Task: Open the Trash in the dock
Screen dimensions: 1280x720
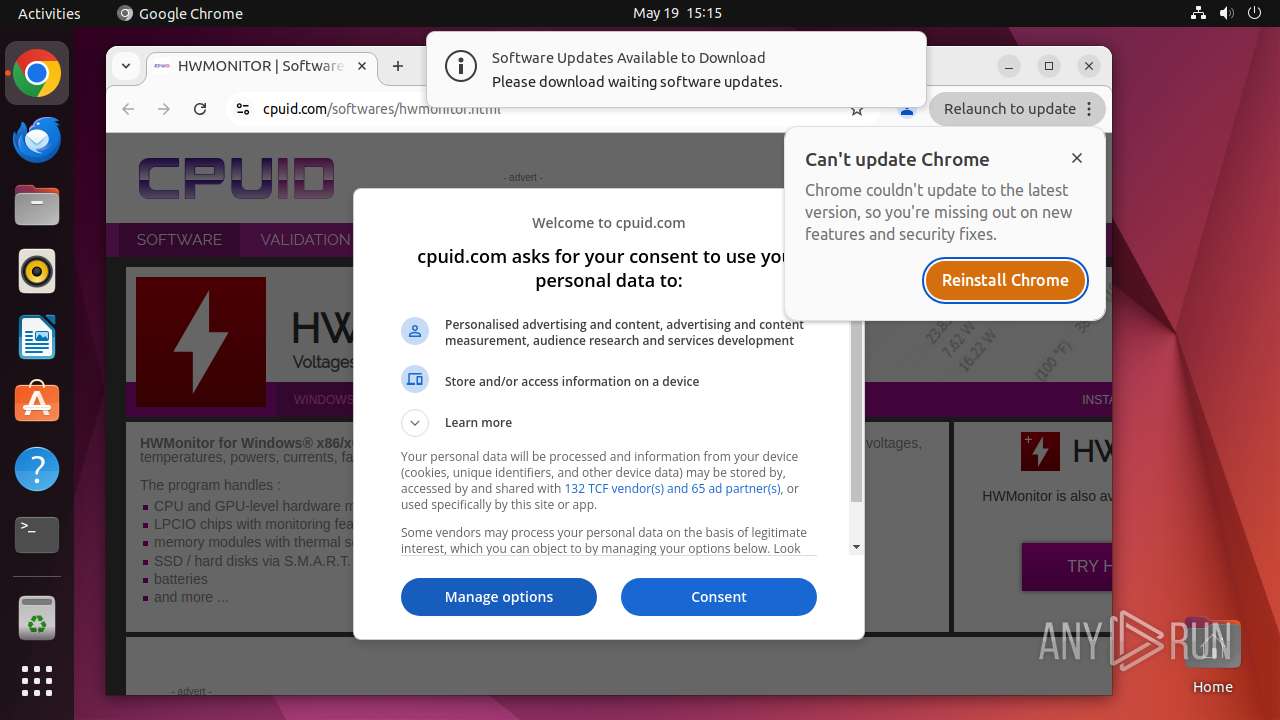Action: point(37,618)
